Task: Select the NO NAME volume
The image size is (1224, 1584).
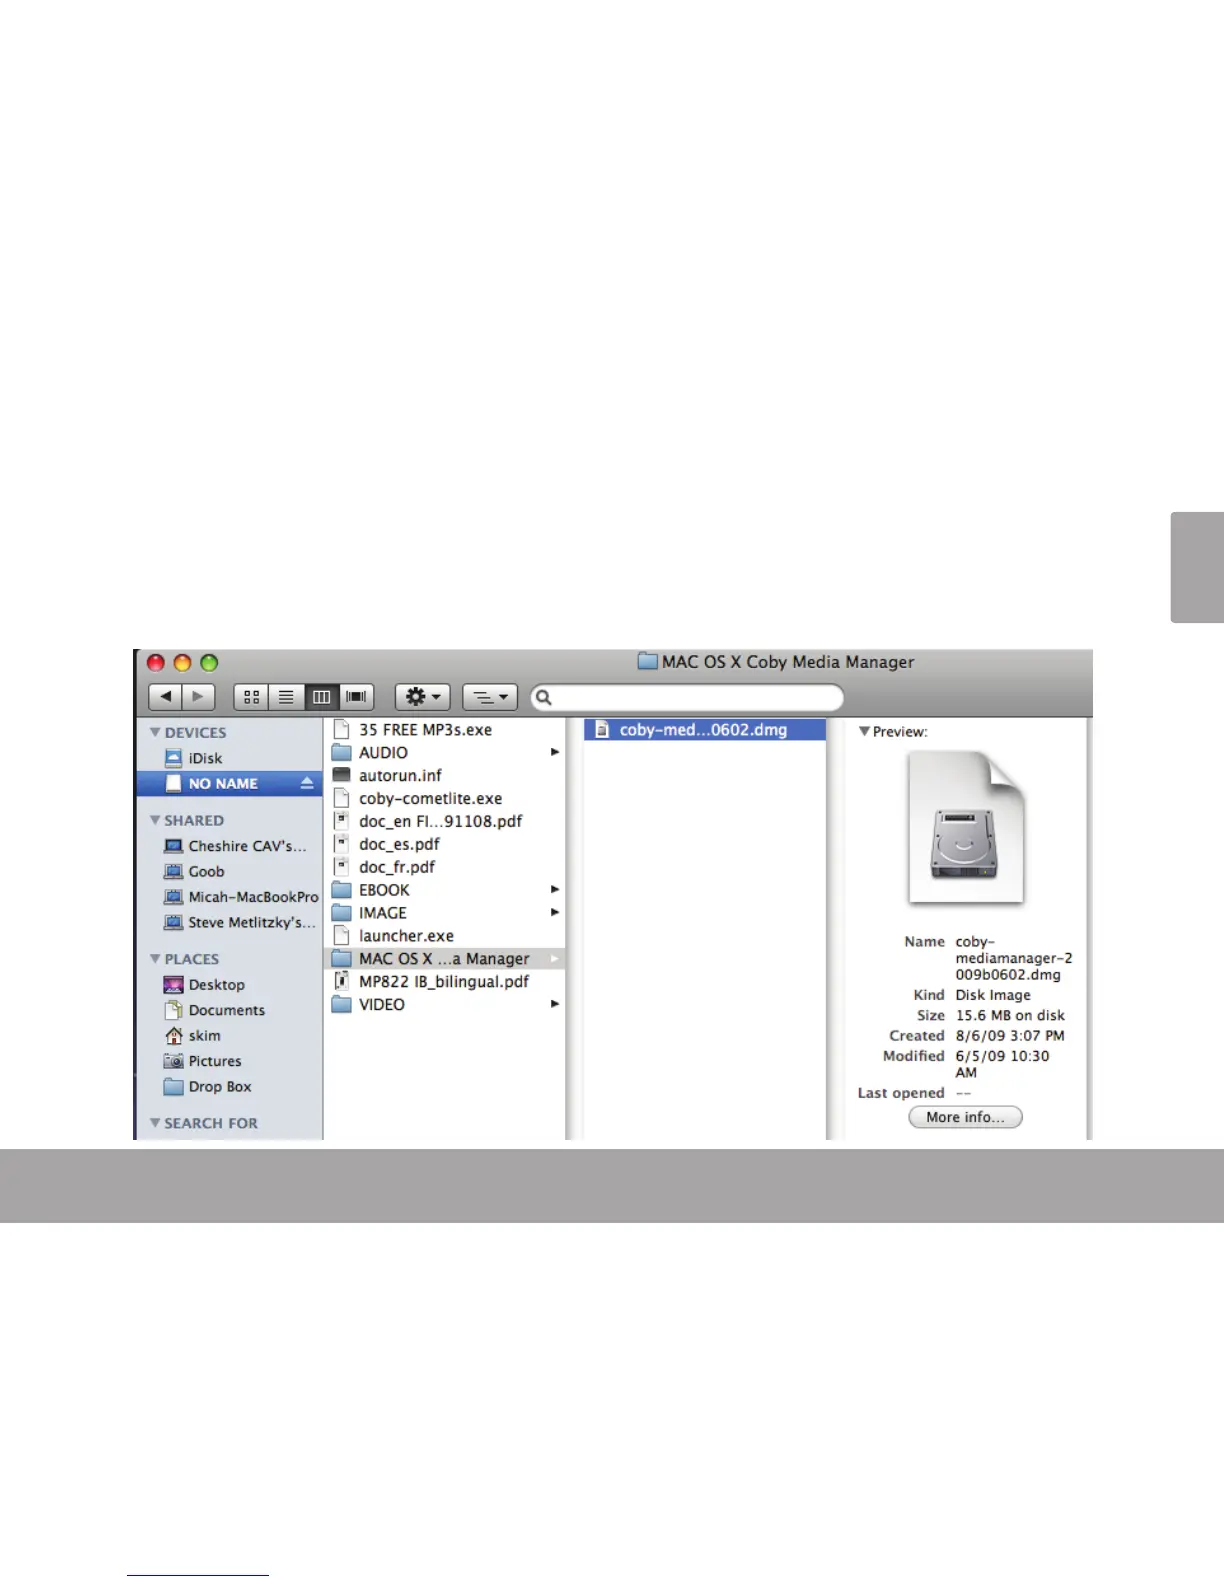Action: click(x=230, y=784)
